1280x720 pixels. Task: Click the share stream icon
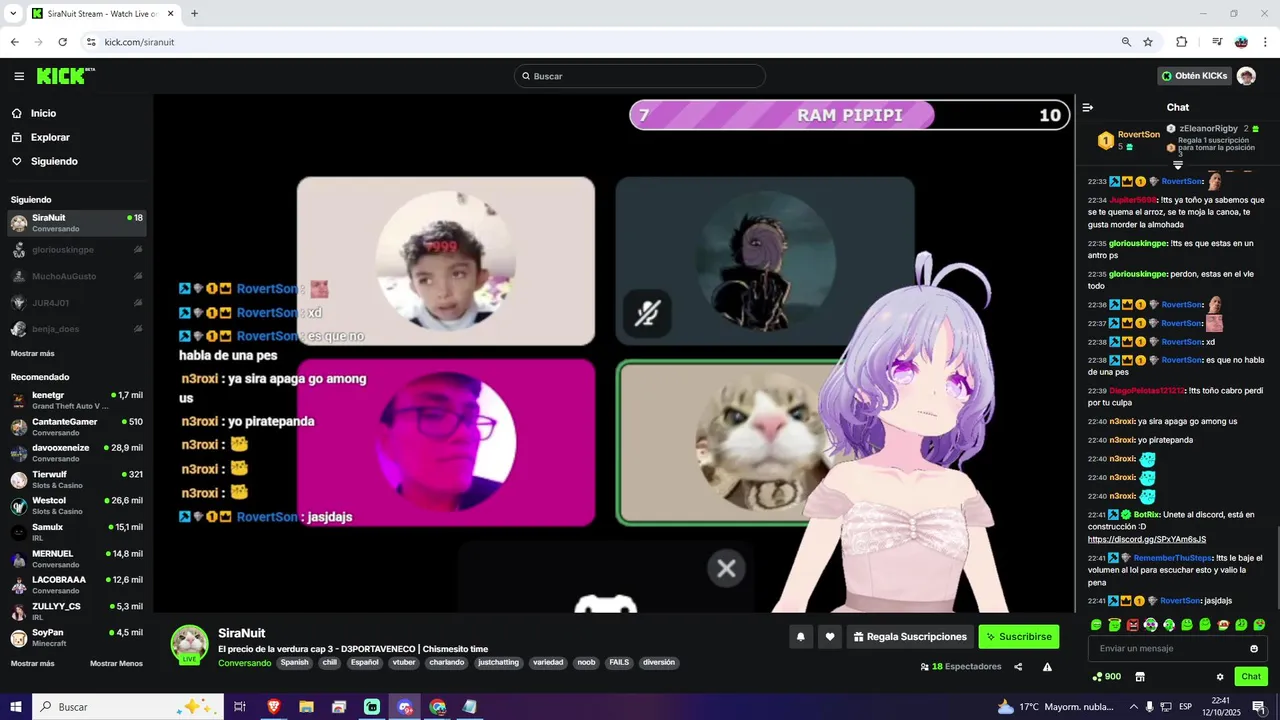click(x=1018, y=667)
